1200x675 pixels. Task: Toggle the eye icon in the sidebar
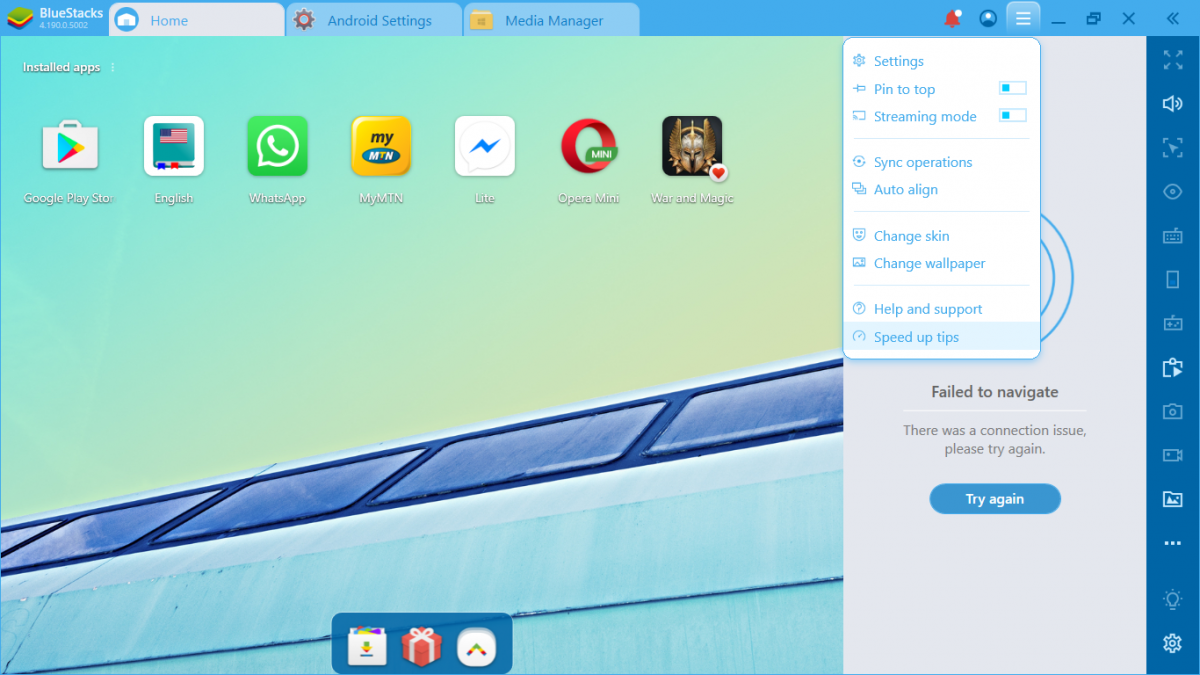click(x=1172, y=192)
